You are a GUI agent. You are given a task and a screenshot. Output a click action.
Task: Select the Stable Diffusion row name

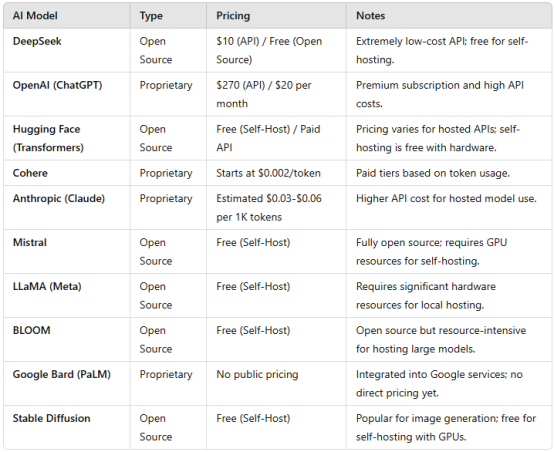click(52, 418)
